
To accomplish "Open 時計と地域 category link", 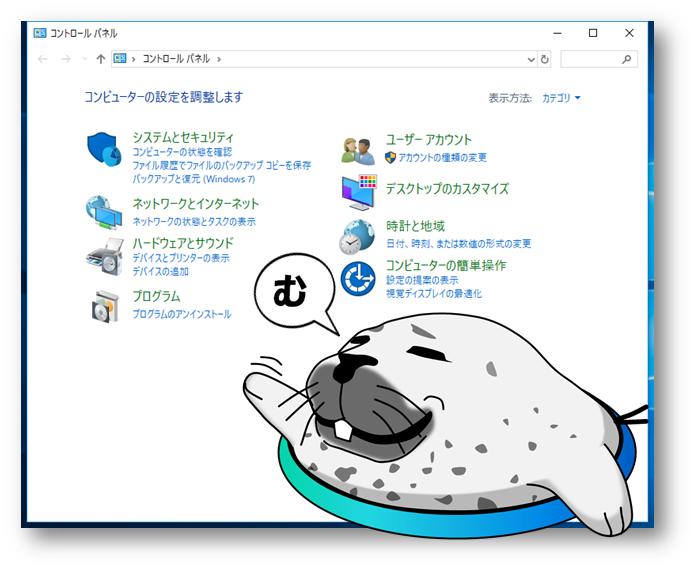I will [x=415, y=226].
